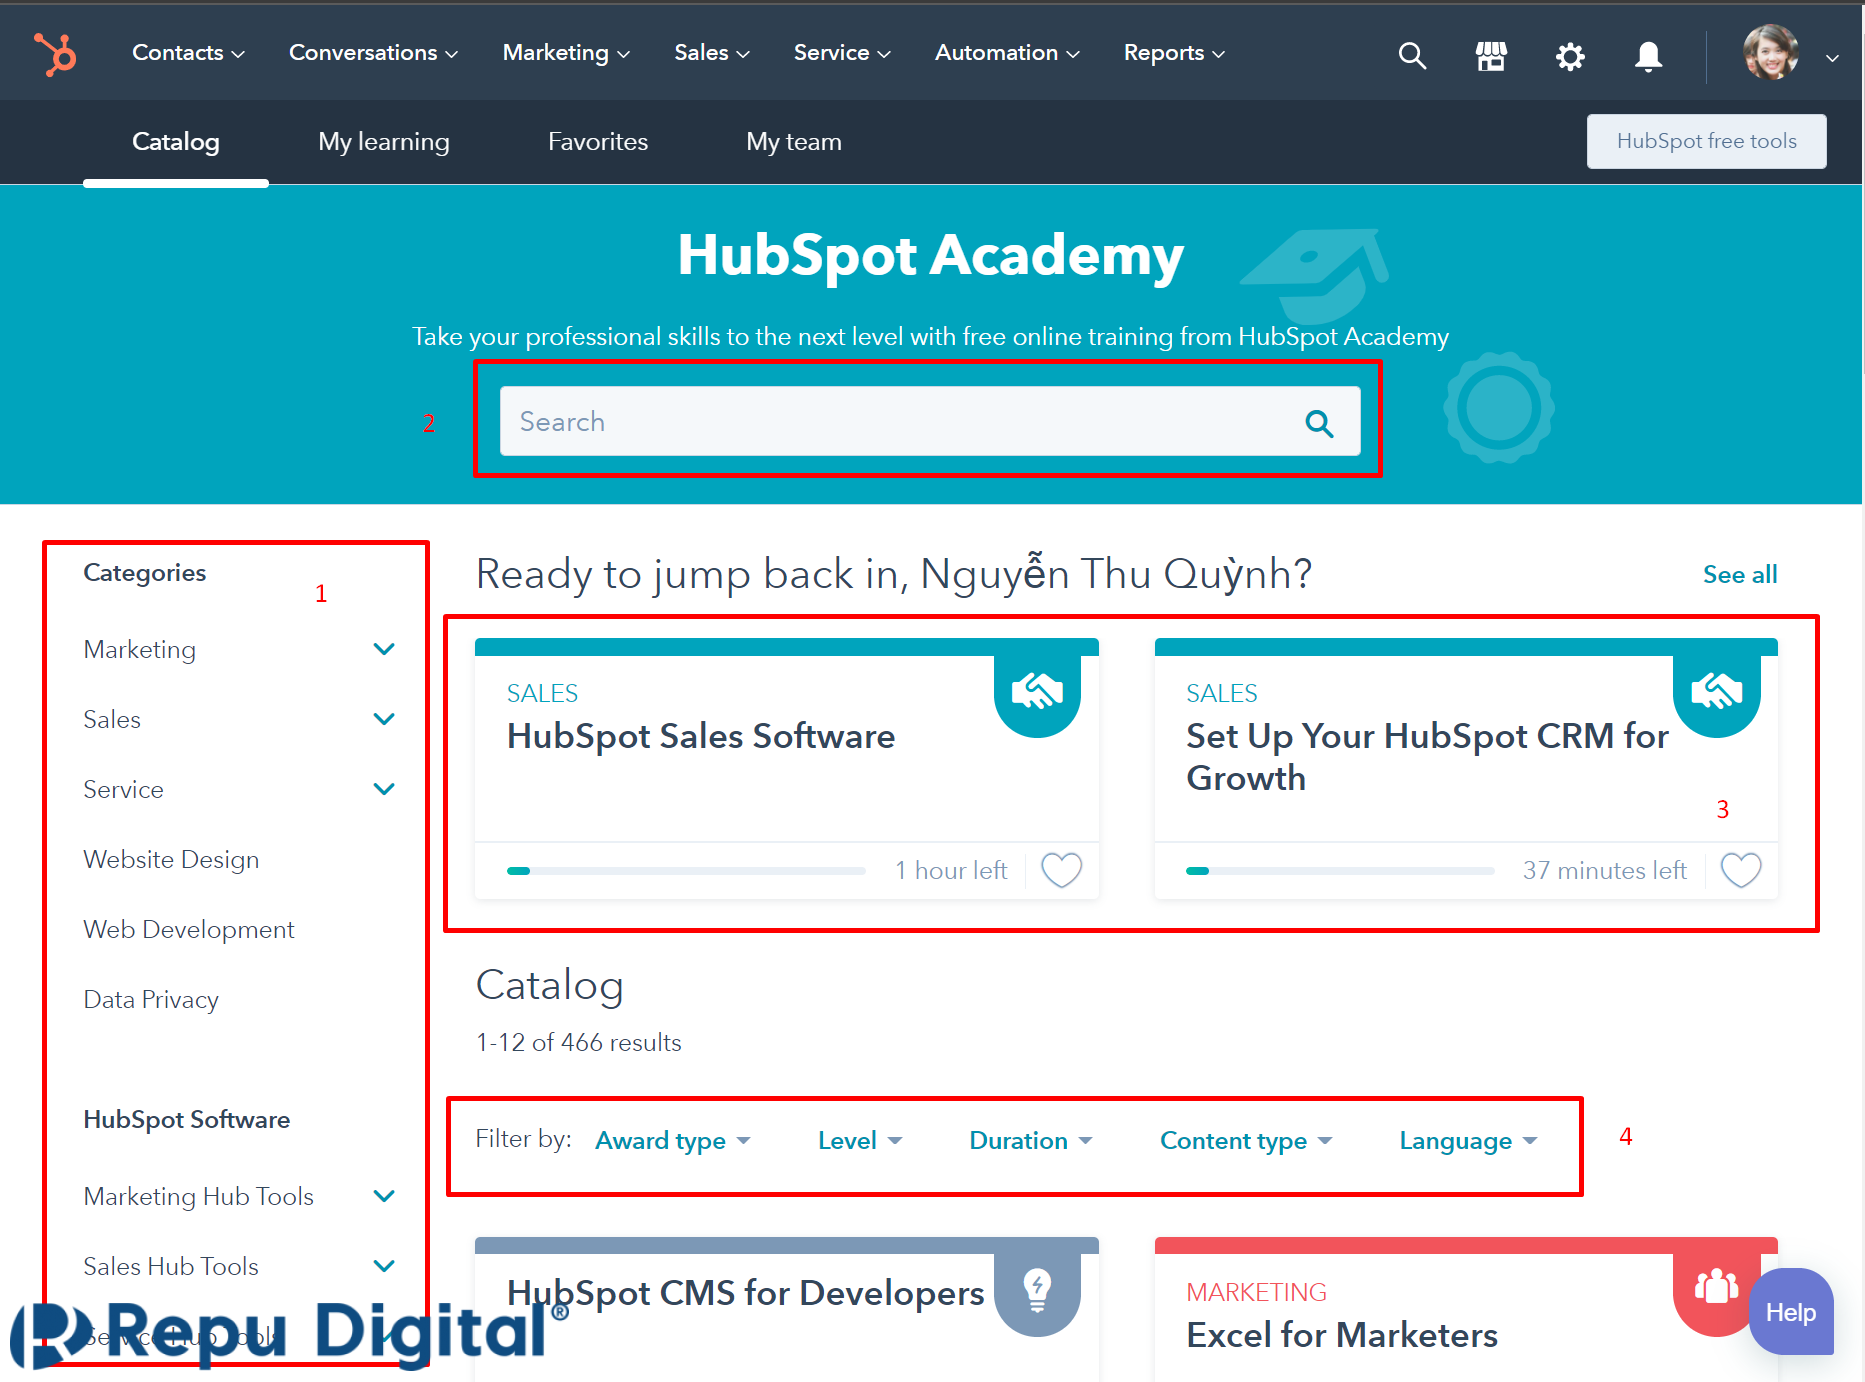Click handshake icon on HubSpot Sales Software card
Image resolution: width=1865 pixels, height=1382 pixels.
point(1037,691)
